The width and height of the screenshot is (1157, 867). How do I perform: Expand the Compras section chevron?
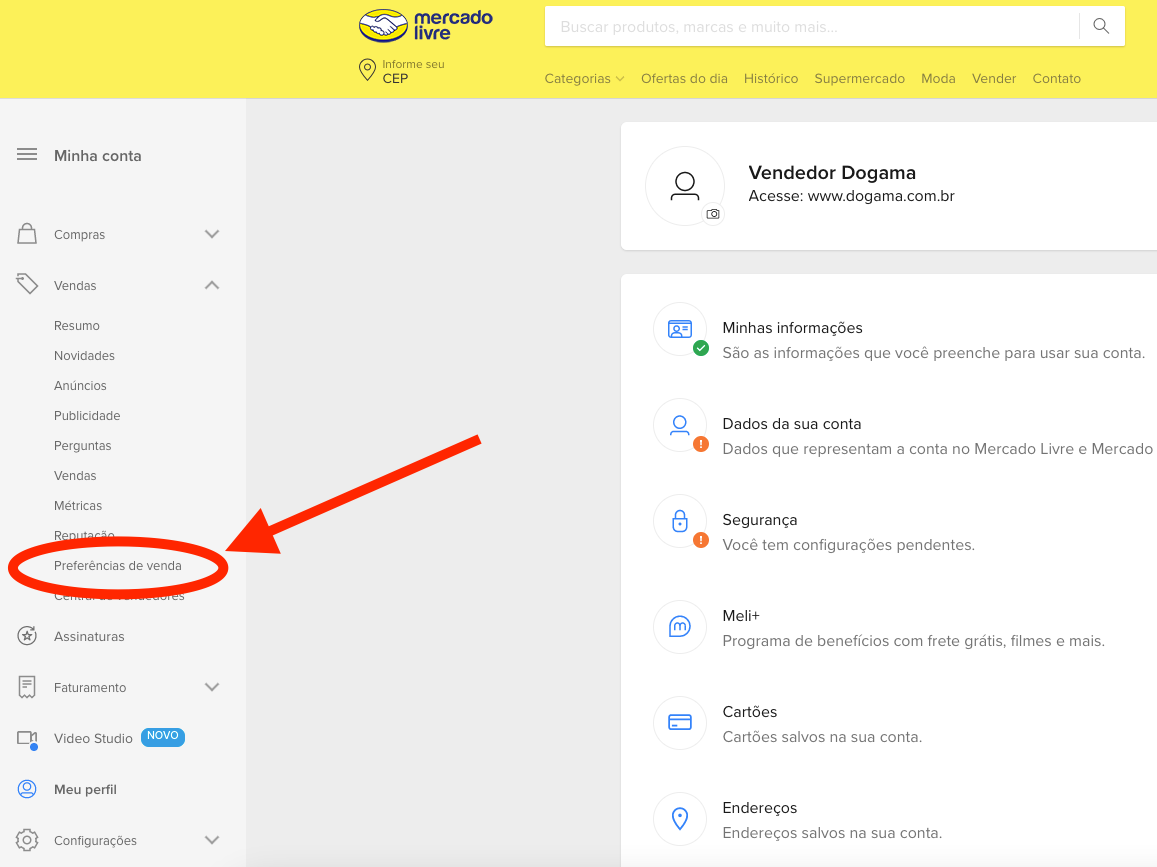(x=212, y=234)
